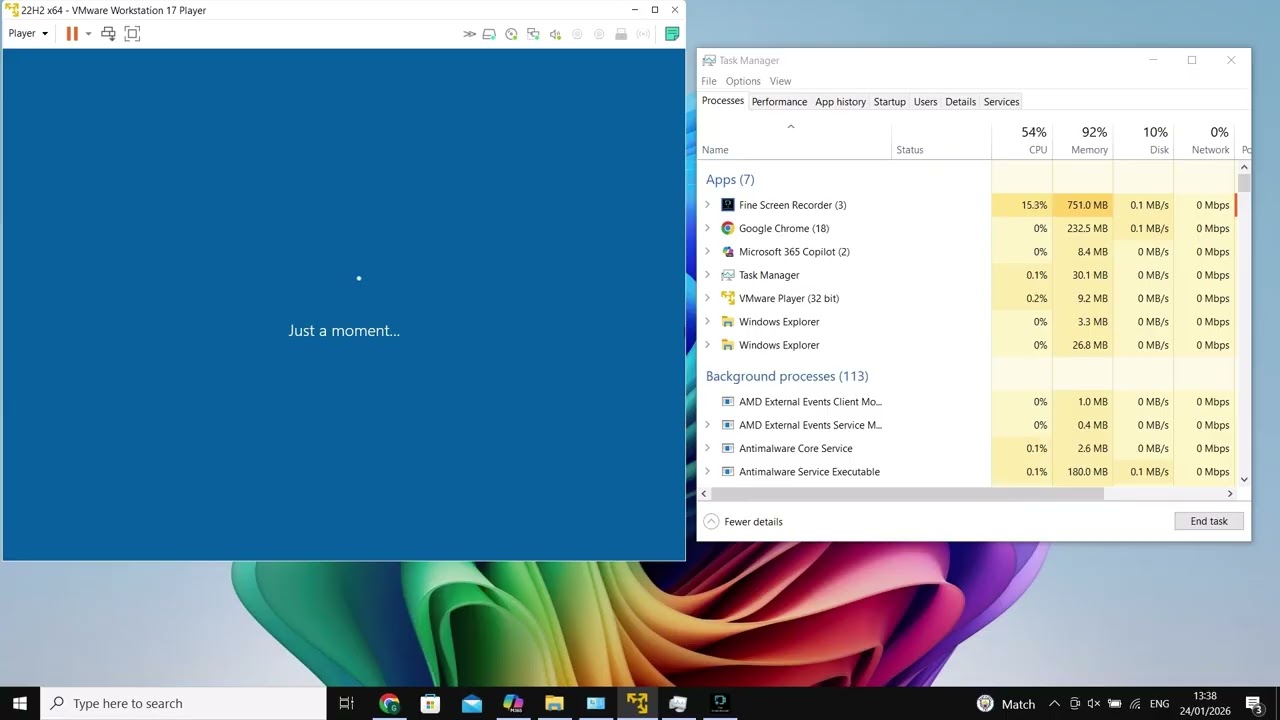The height and width of the screenshot is (720, 1280).
Task: Click the Apps (7) group heading
Action: click(730, 180)
